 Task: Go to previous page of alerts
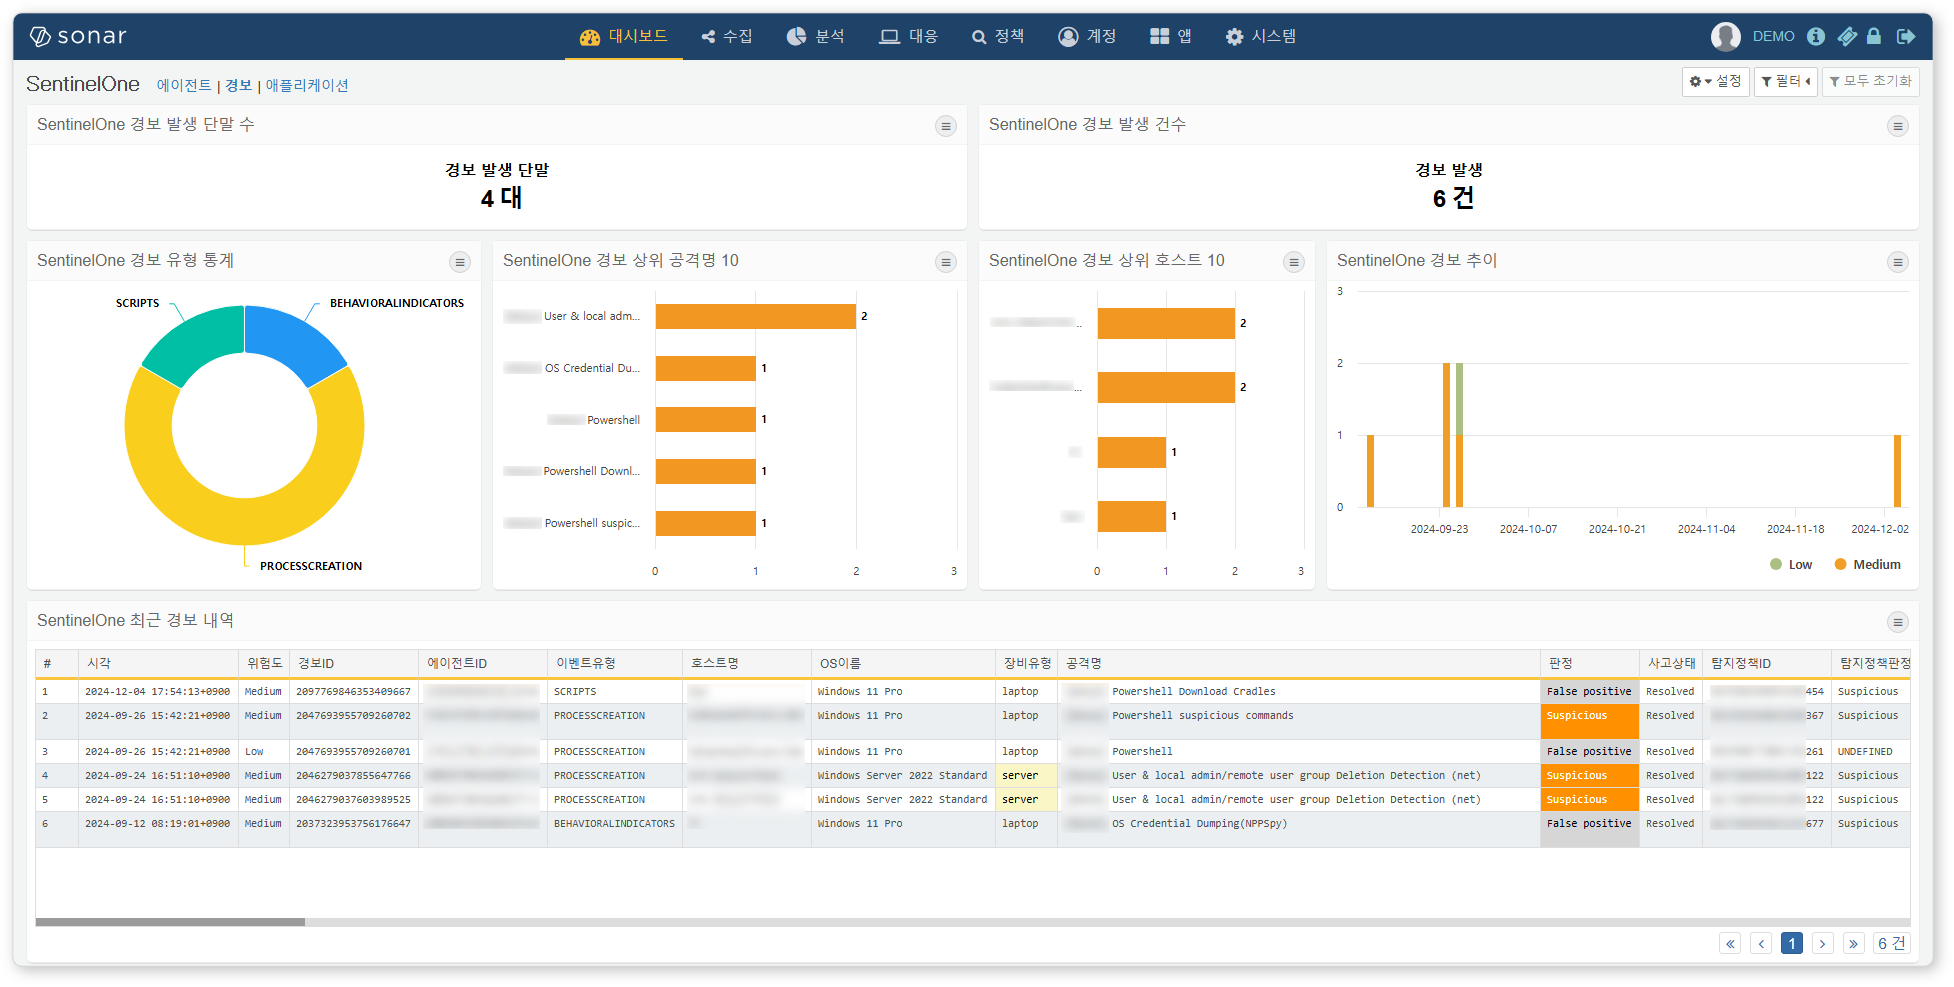click(x=1761, y=943)
